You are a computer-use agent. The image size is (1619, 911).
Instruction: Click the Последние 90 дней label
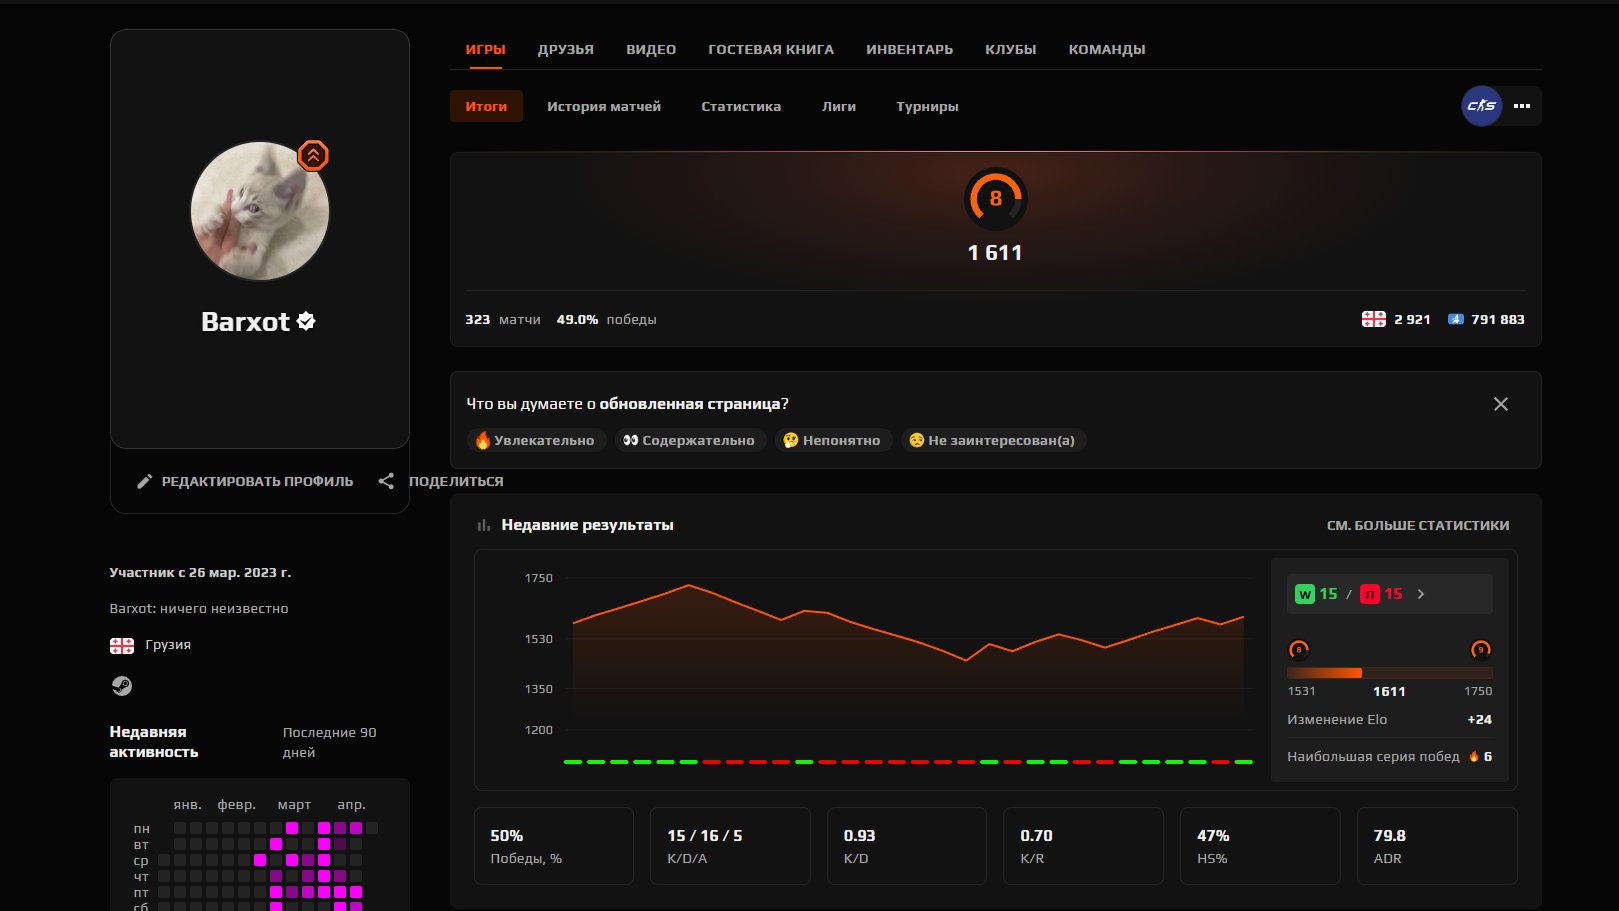pos(330,742)
